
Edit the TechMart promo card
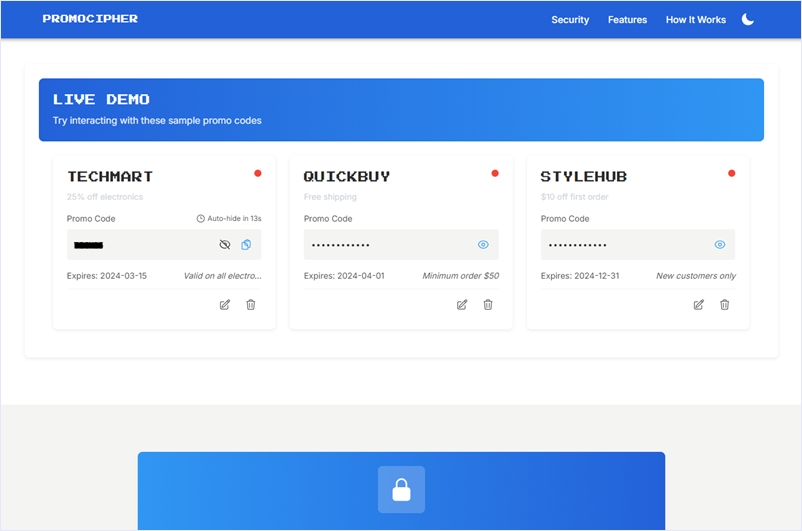pyautogui.click(x=225, y=305)
